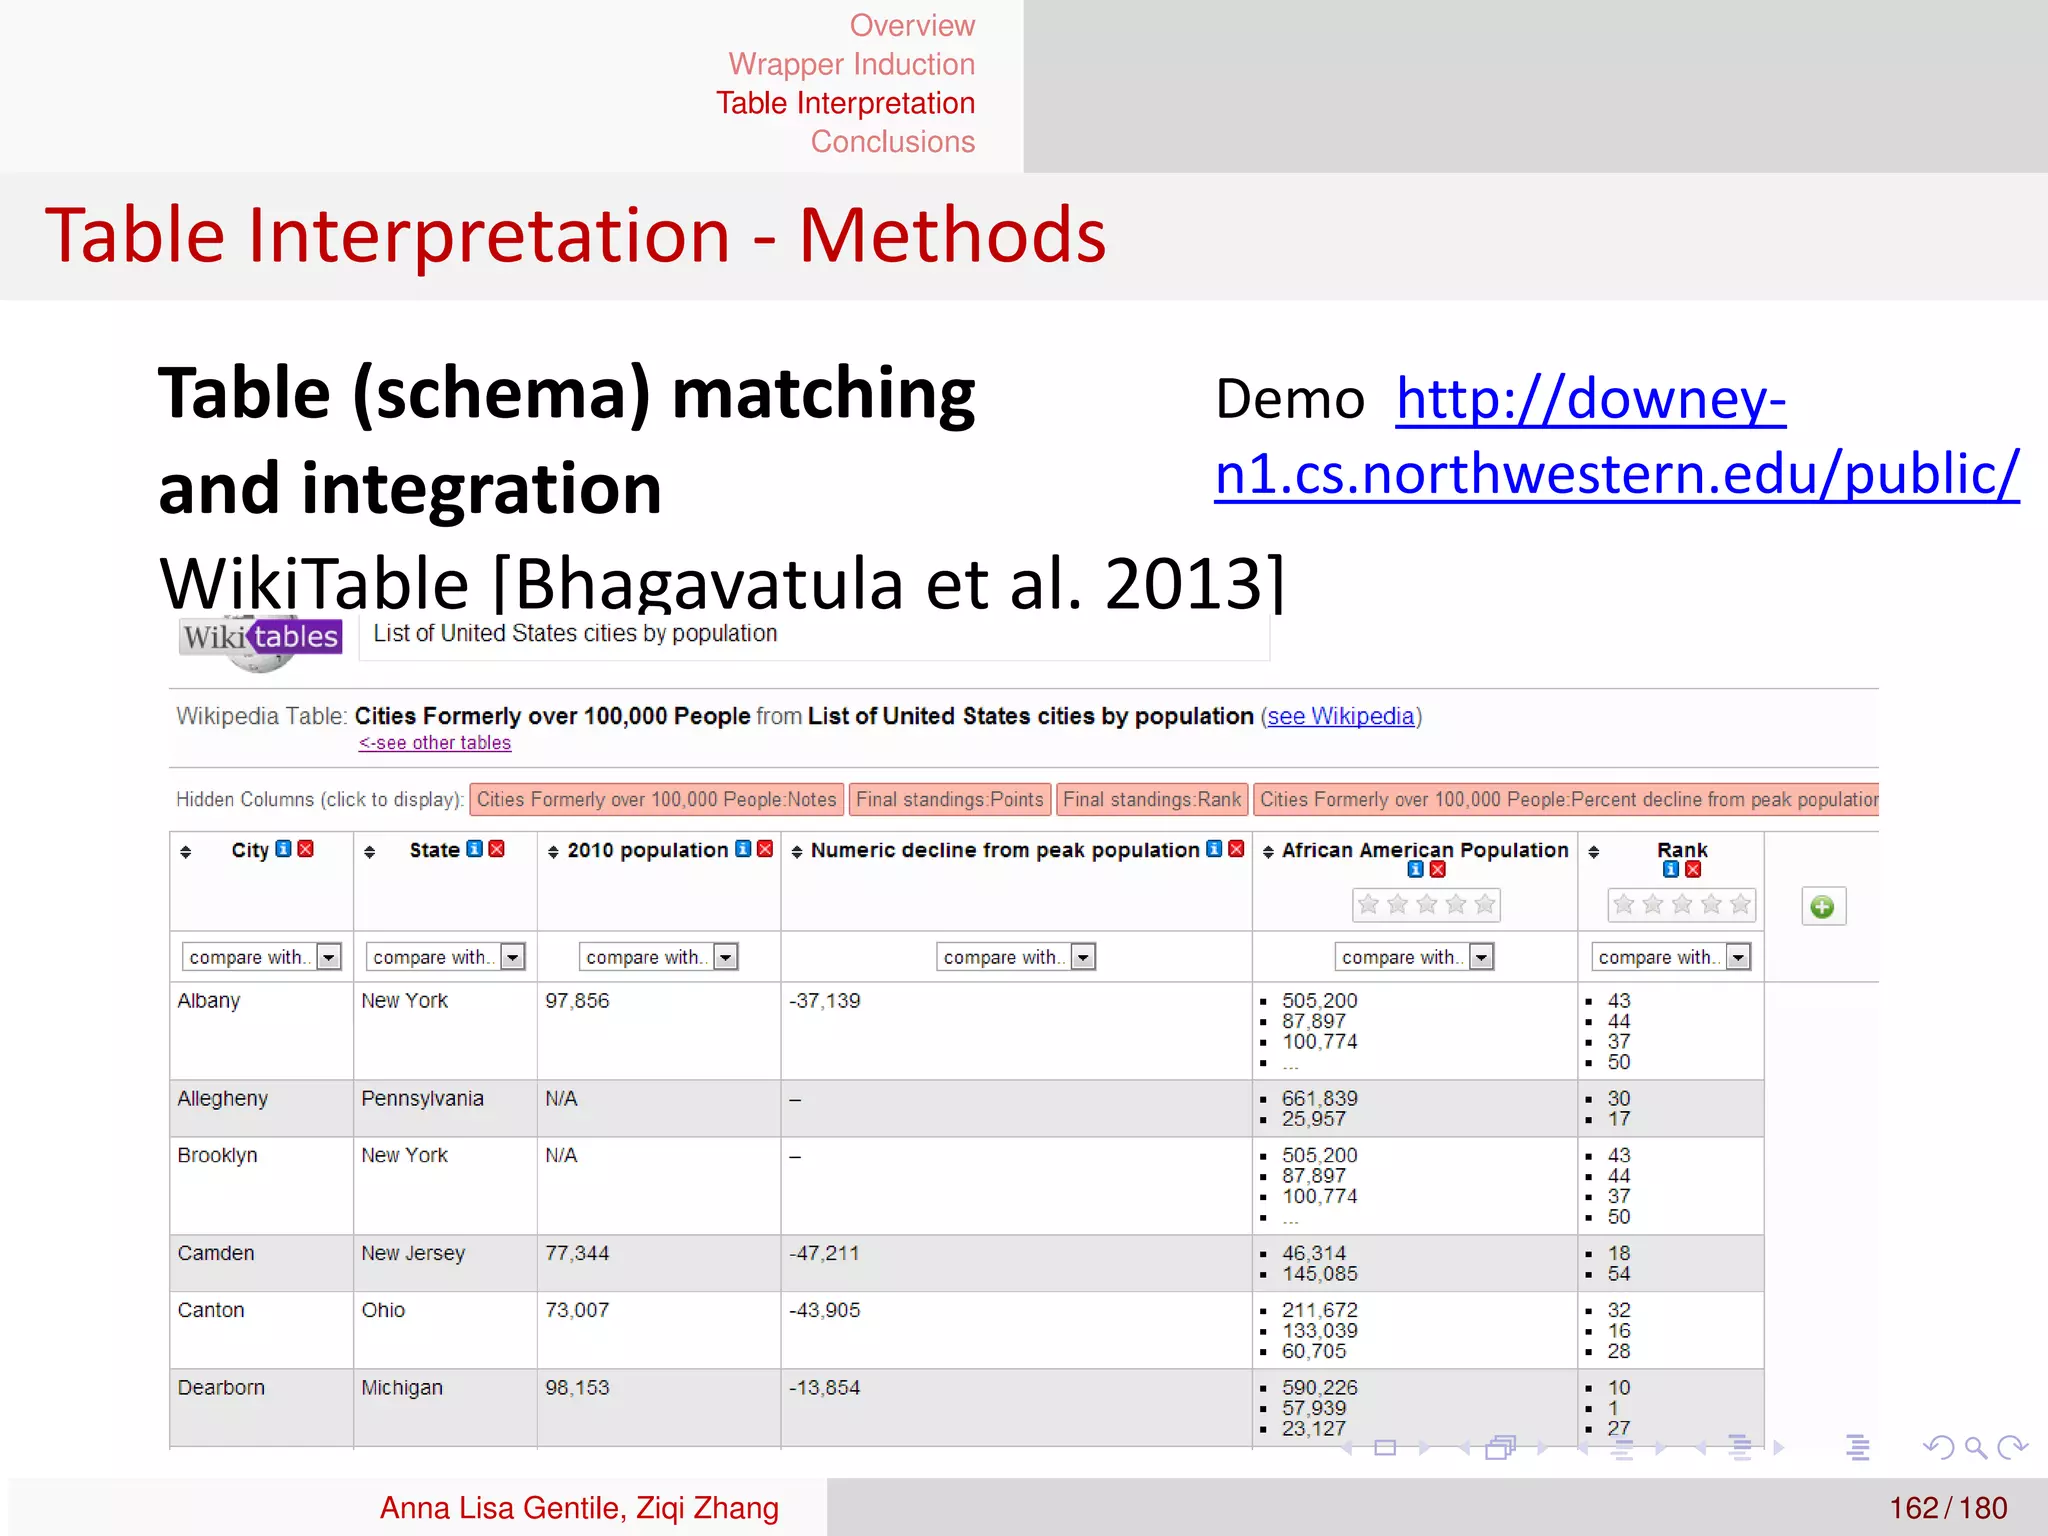Open African American Population compare with dropdown

coord(1414,957)
